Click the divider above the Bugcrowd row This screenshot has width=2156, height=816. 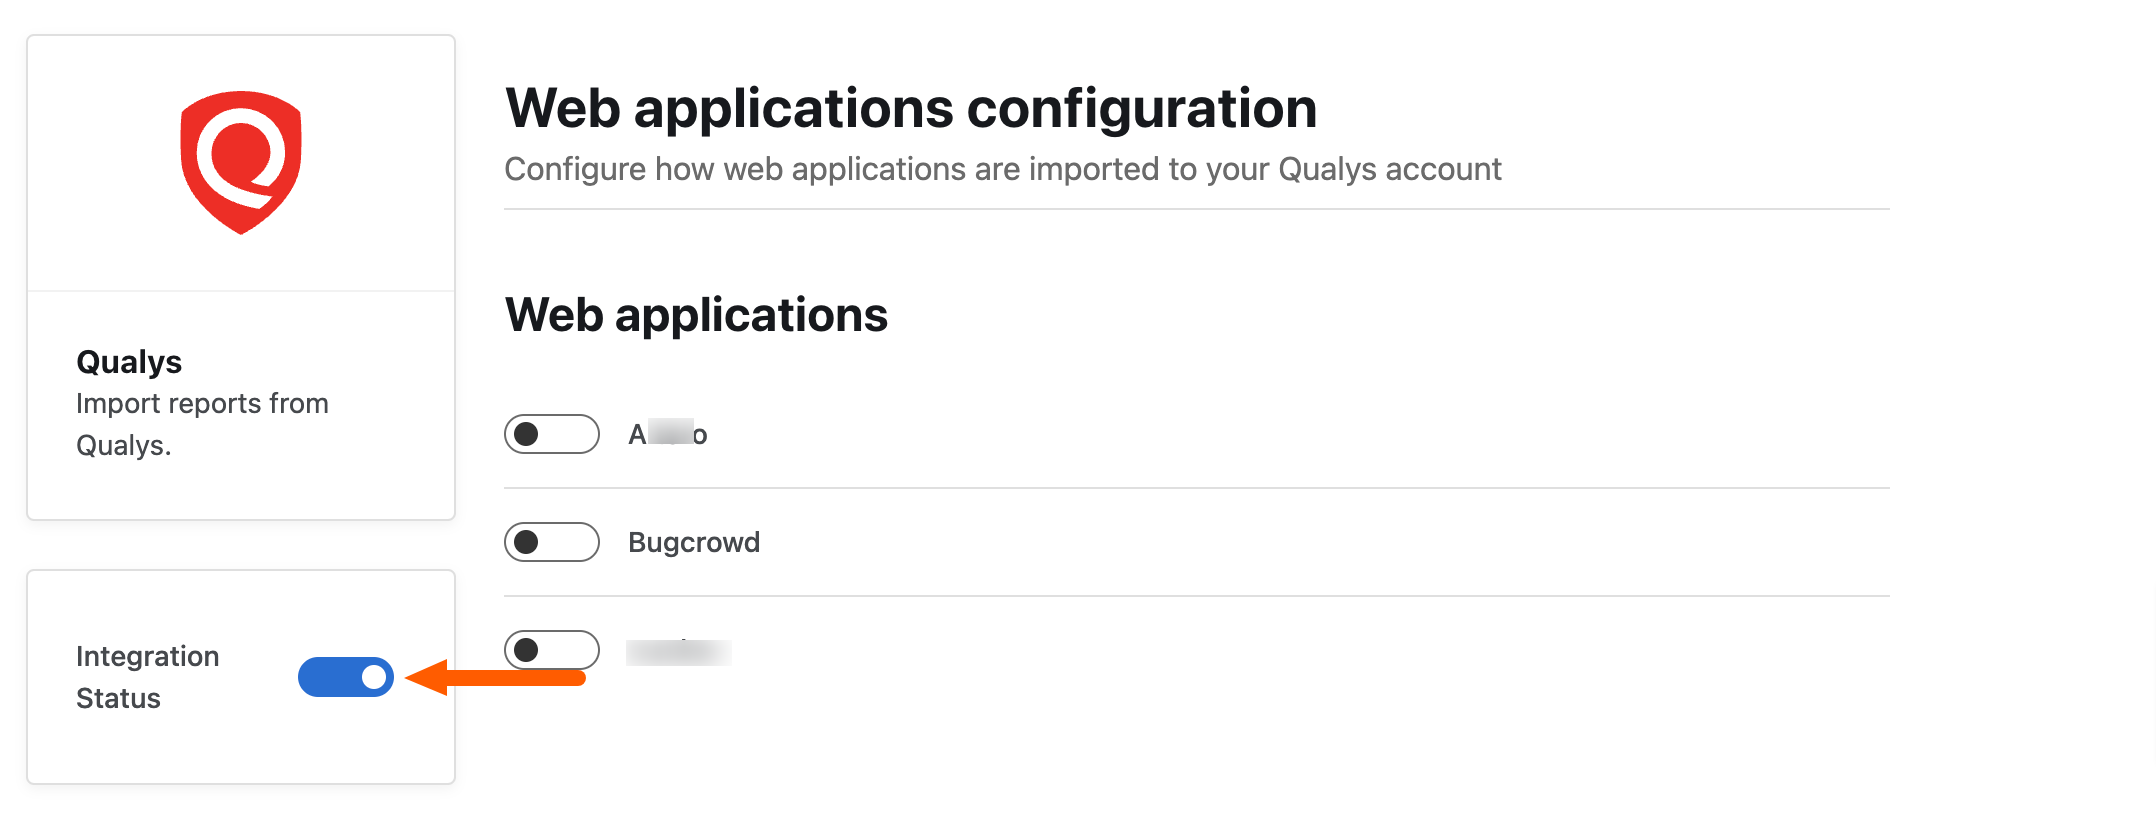[1197, 488]
